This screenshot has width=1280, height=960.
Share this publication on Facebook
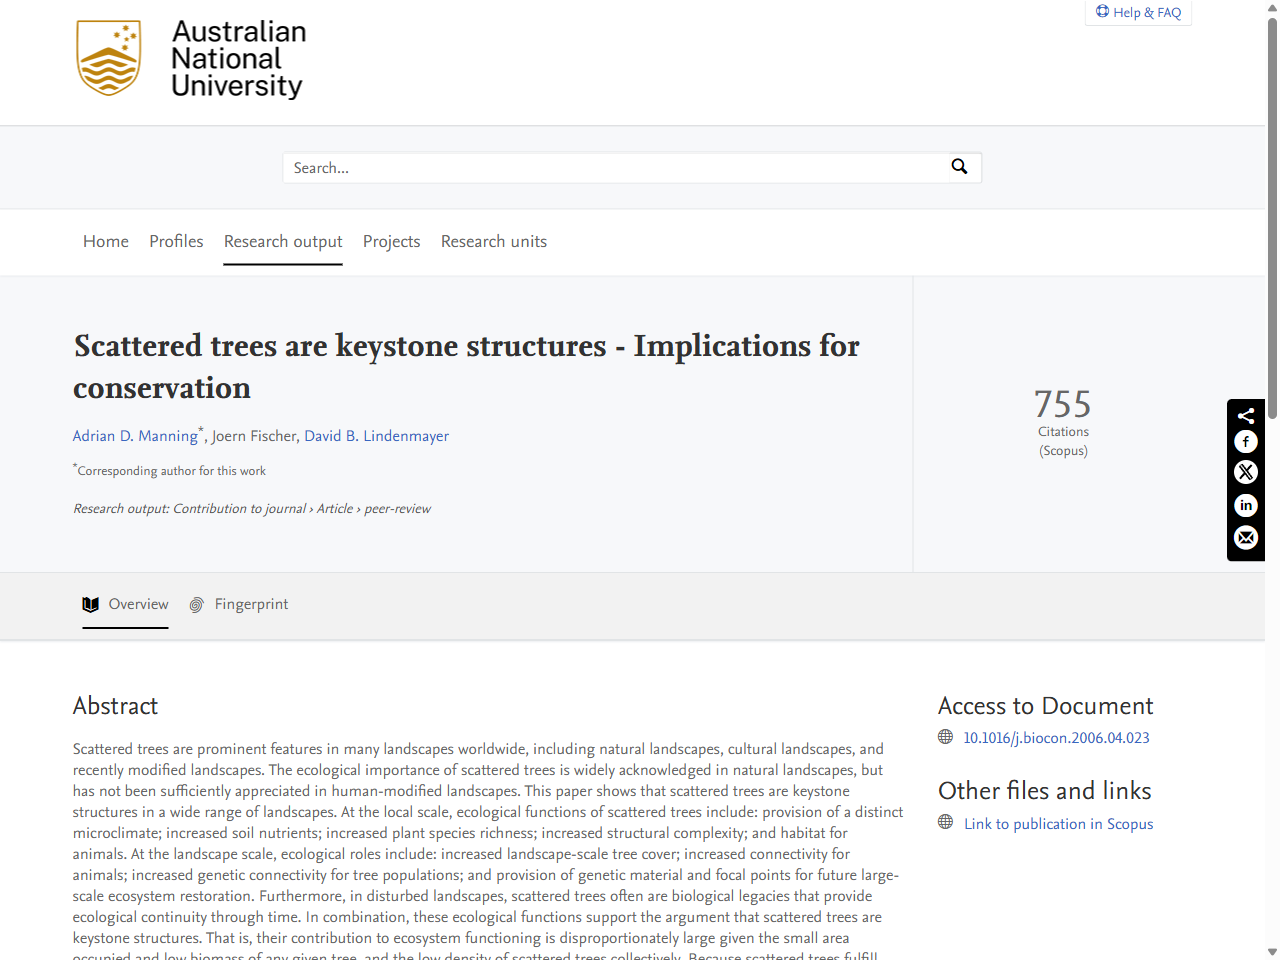tap(1246, 441)
